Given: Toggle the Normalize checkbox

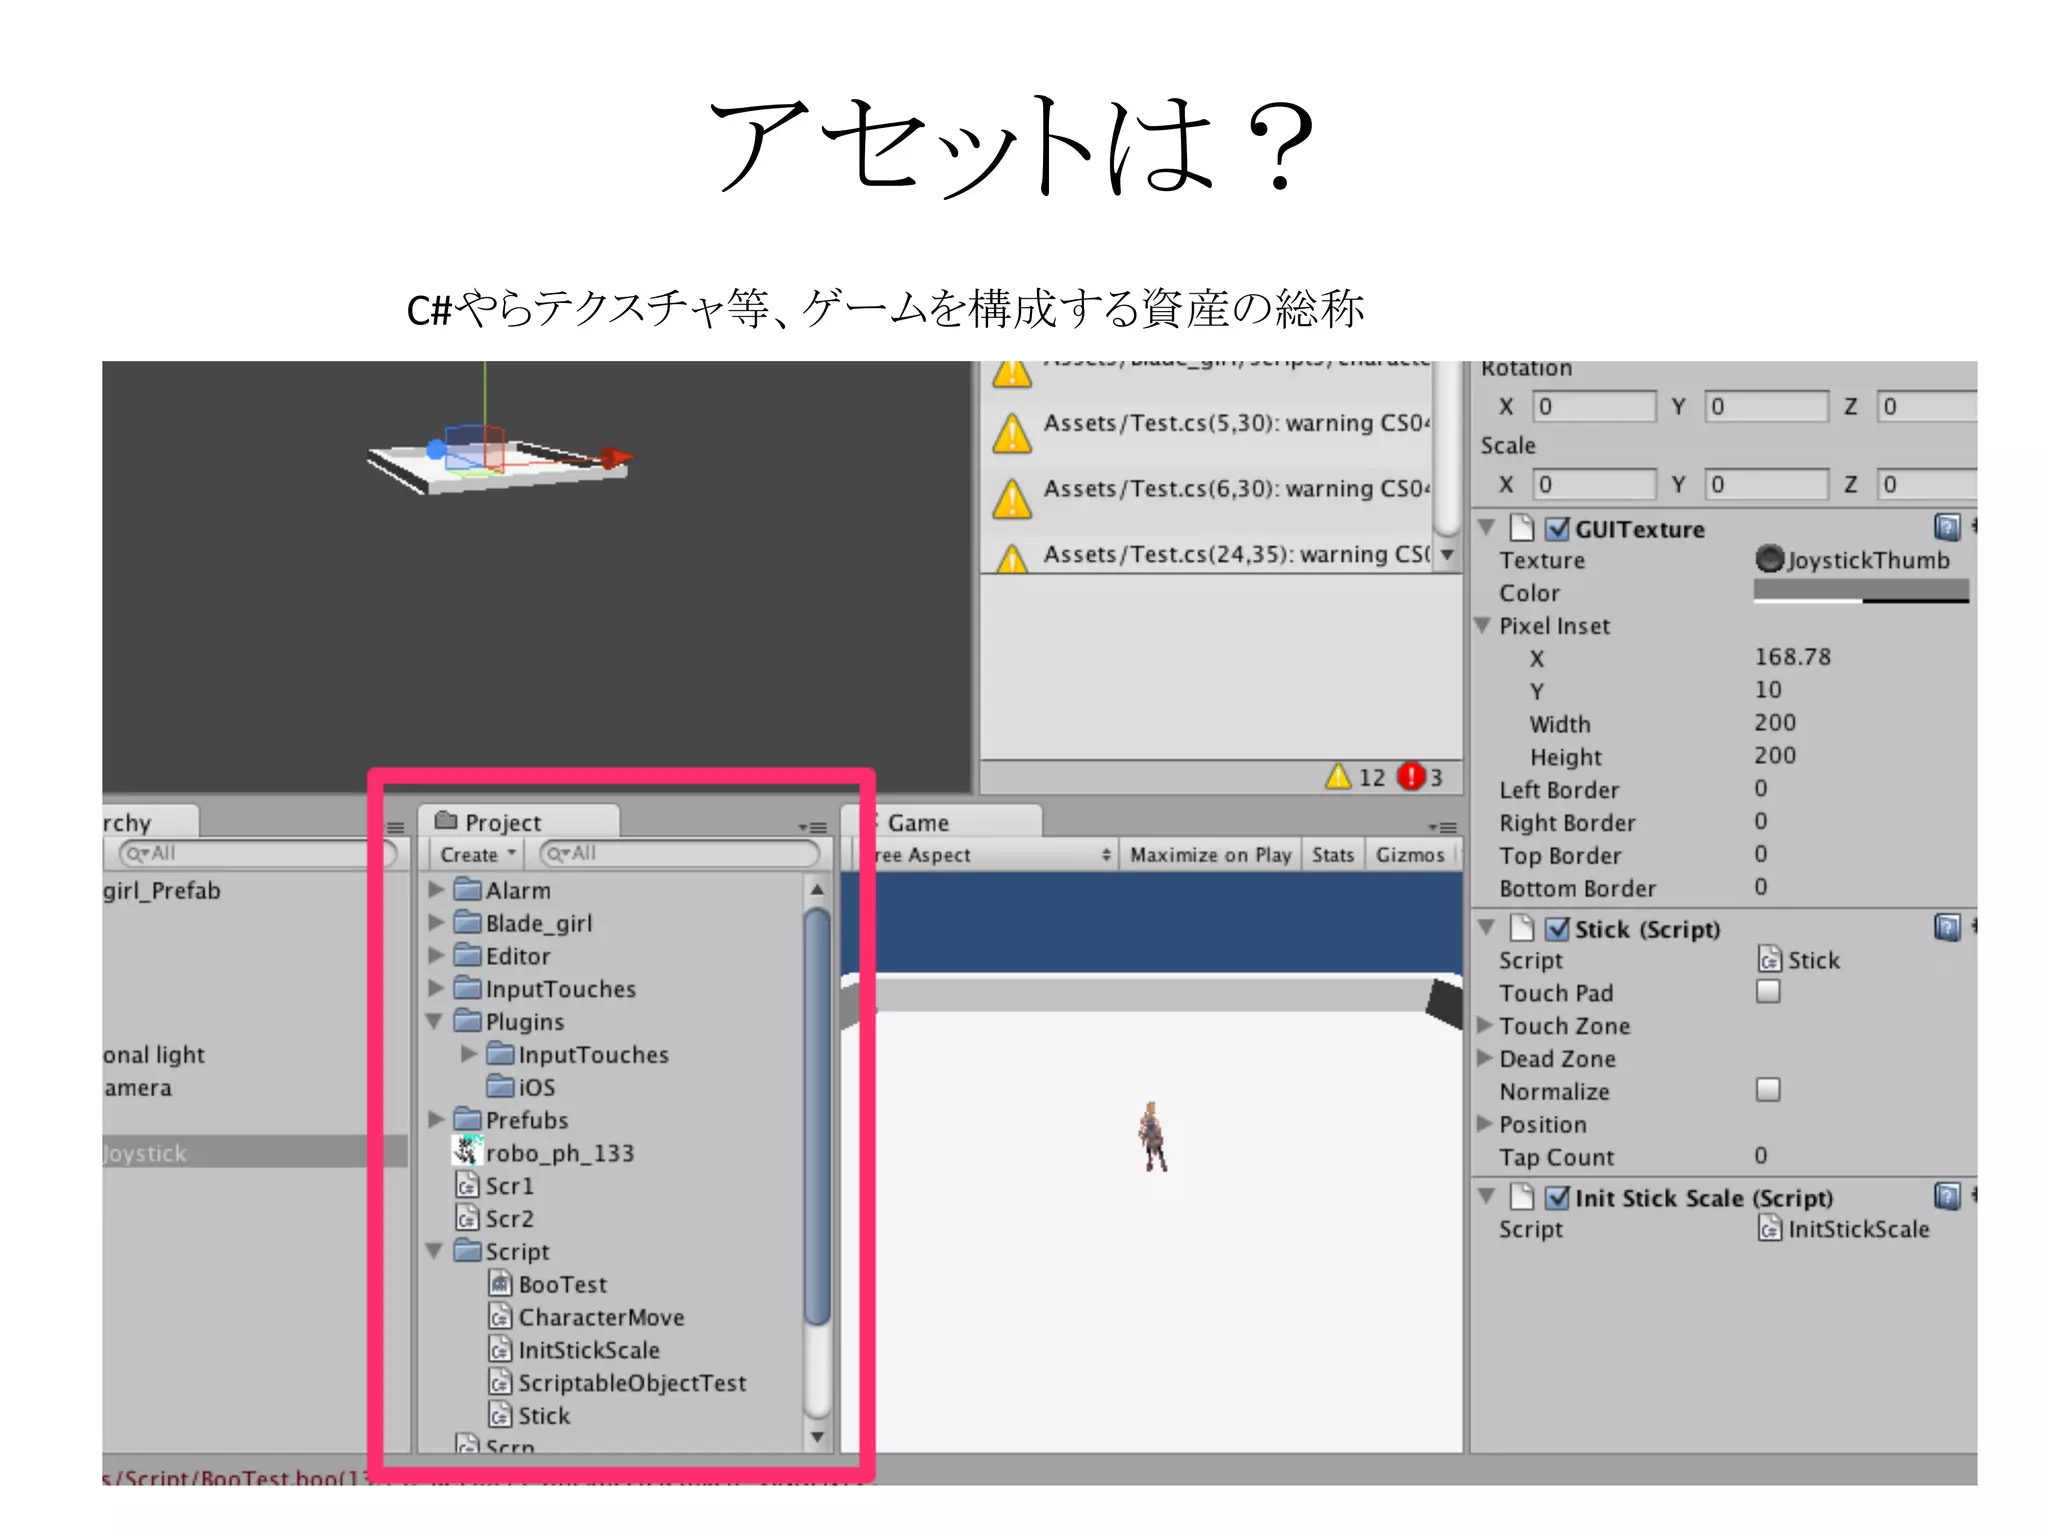Looking at the screenshot, I should point(1768,1089).
